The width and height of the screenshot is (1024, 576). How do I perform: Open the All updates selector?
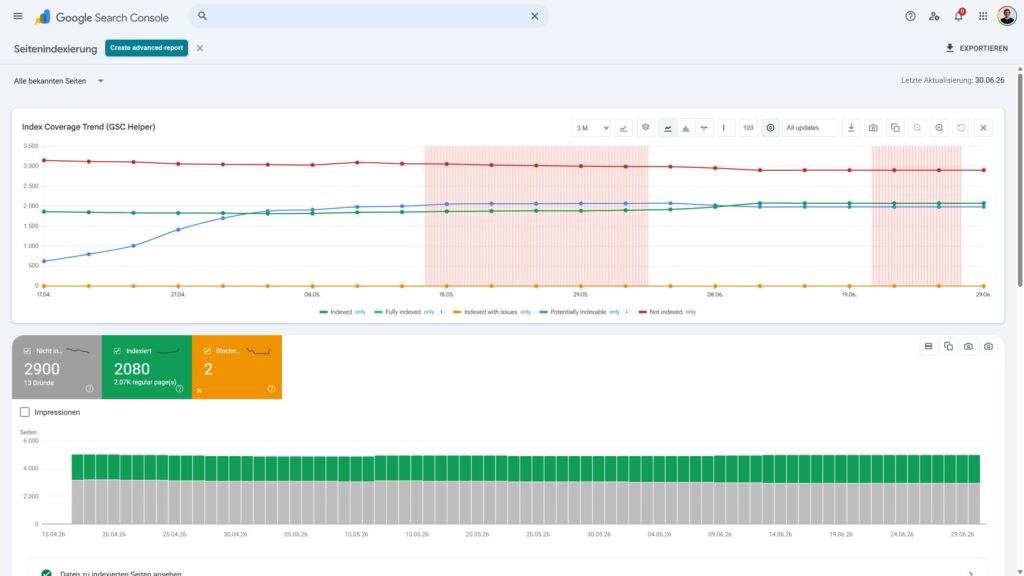[810, 128]
